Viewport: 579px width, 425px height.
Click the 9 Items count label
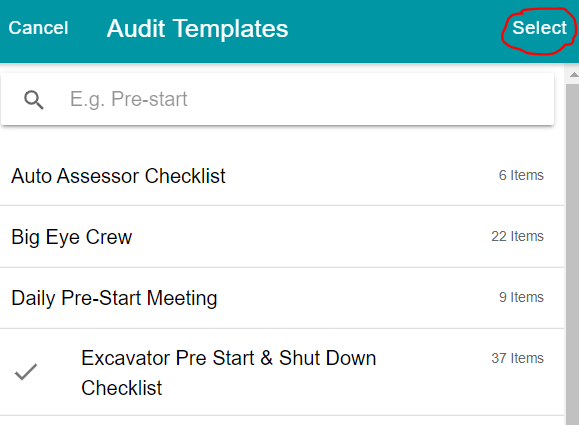521,297
